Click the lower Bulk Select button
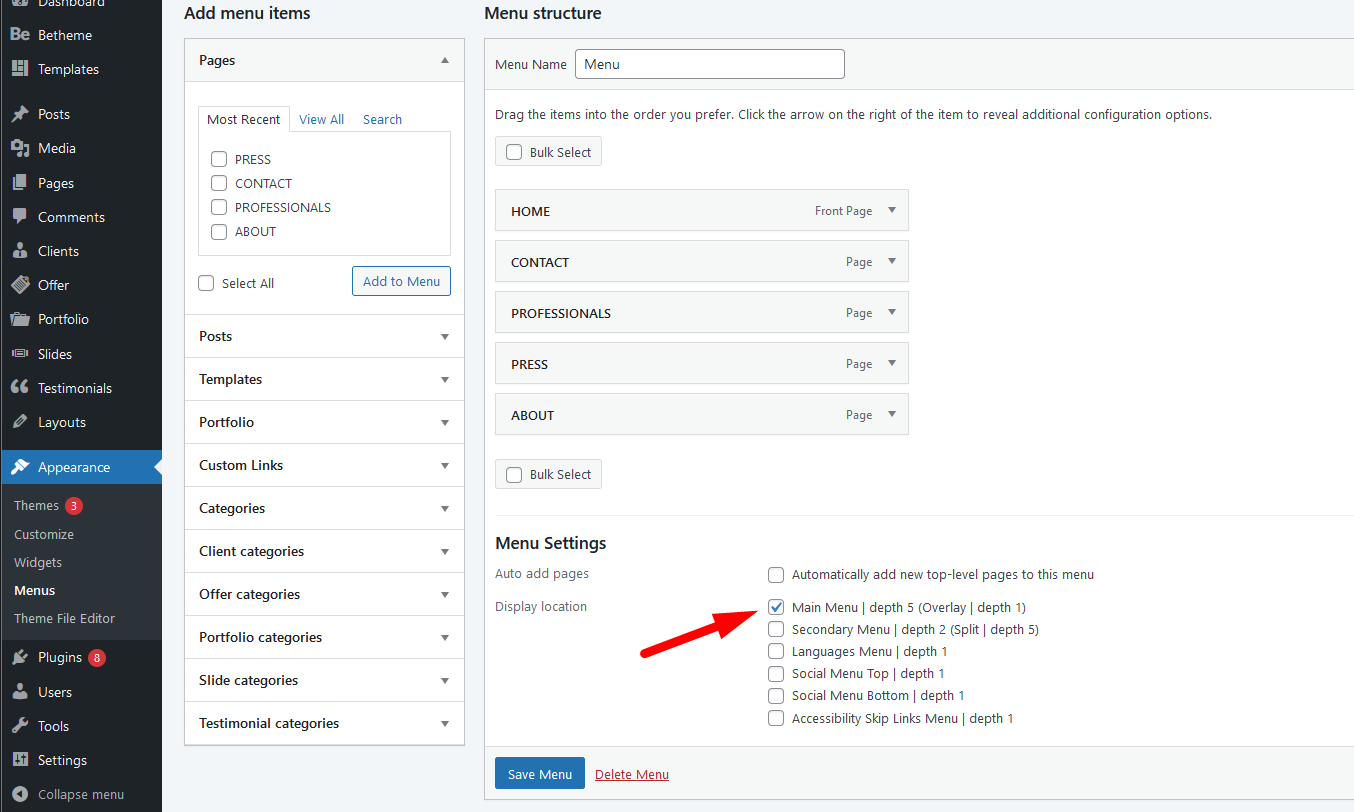The image size is (1354, 812). coord(548,474)
